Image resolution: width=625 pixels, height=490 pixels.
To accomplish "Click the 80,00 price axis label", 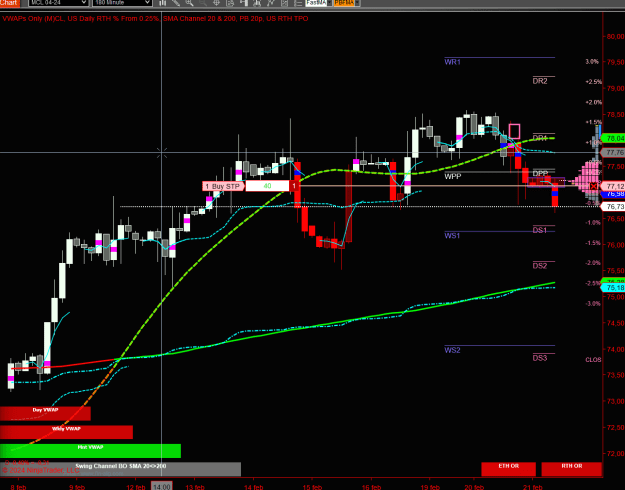I will (615, 37).
